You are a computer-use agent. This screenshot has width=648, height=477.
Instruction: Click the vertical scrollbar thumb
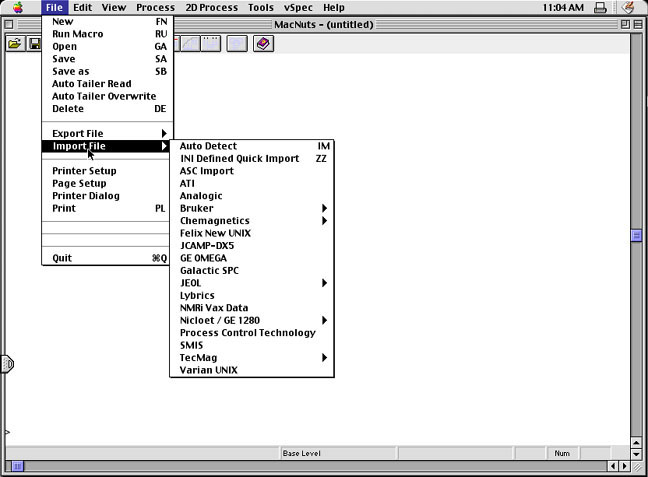(636, 236)
